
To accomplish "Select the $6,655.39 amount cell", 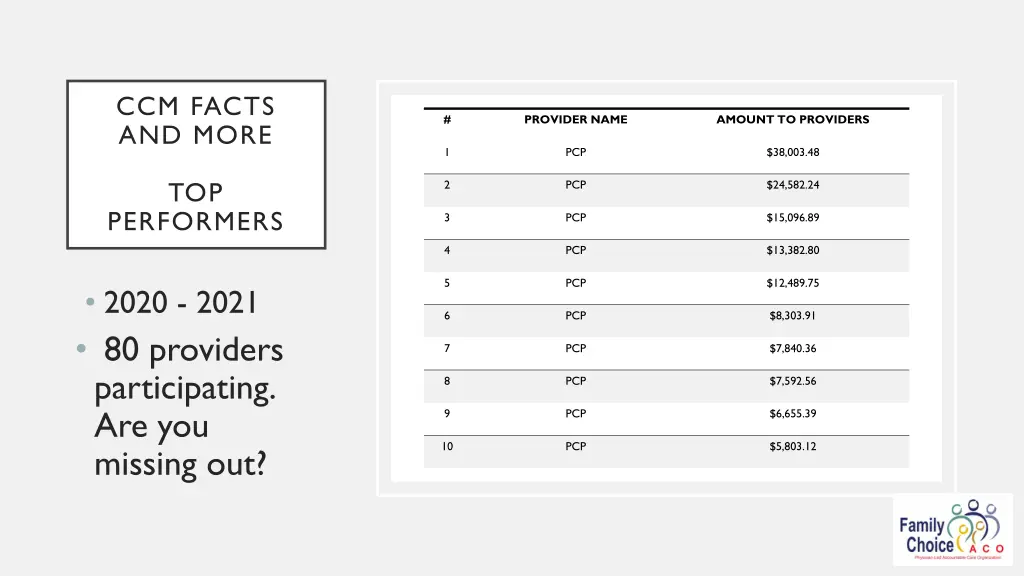I will coord(793,413).
